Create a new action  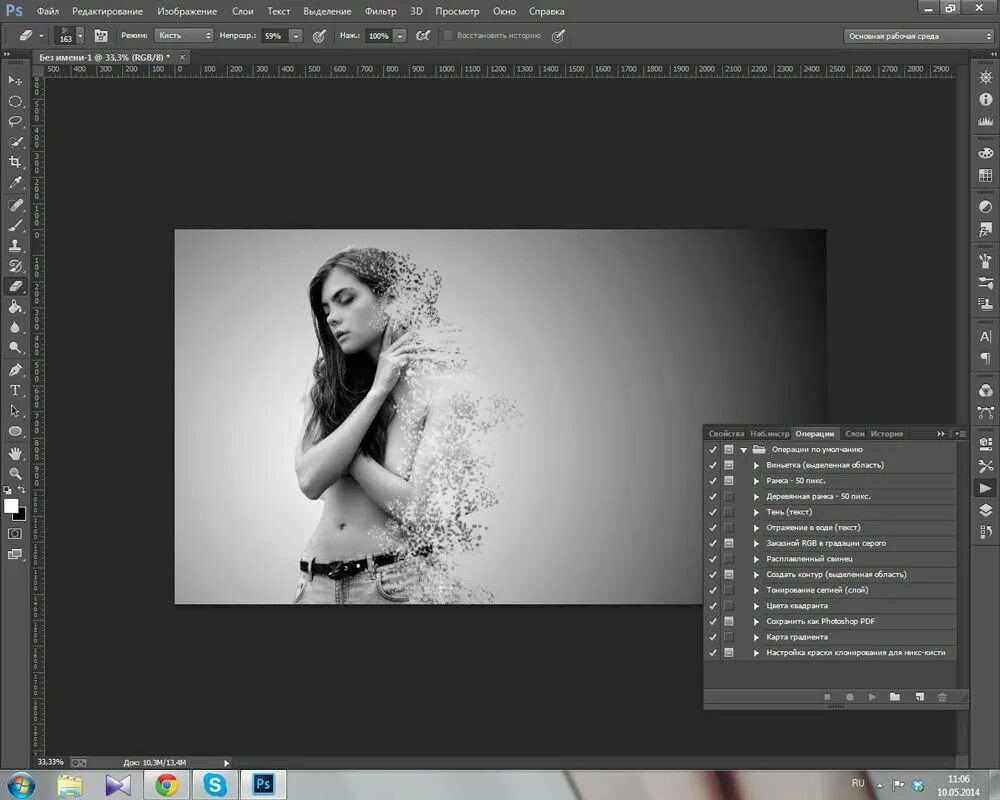click(919, 697)
